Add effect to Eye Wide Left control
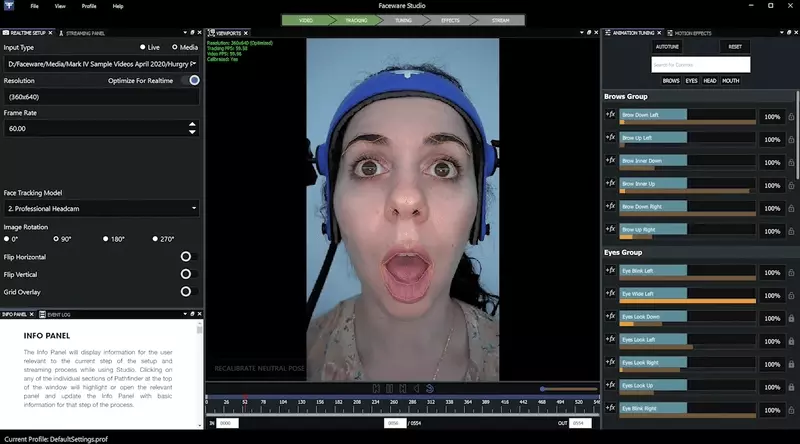 point(610,293)
